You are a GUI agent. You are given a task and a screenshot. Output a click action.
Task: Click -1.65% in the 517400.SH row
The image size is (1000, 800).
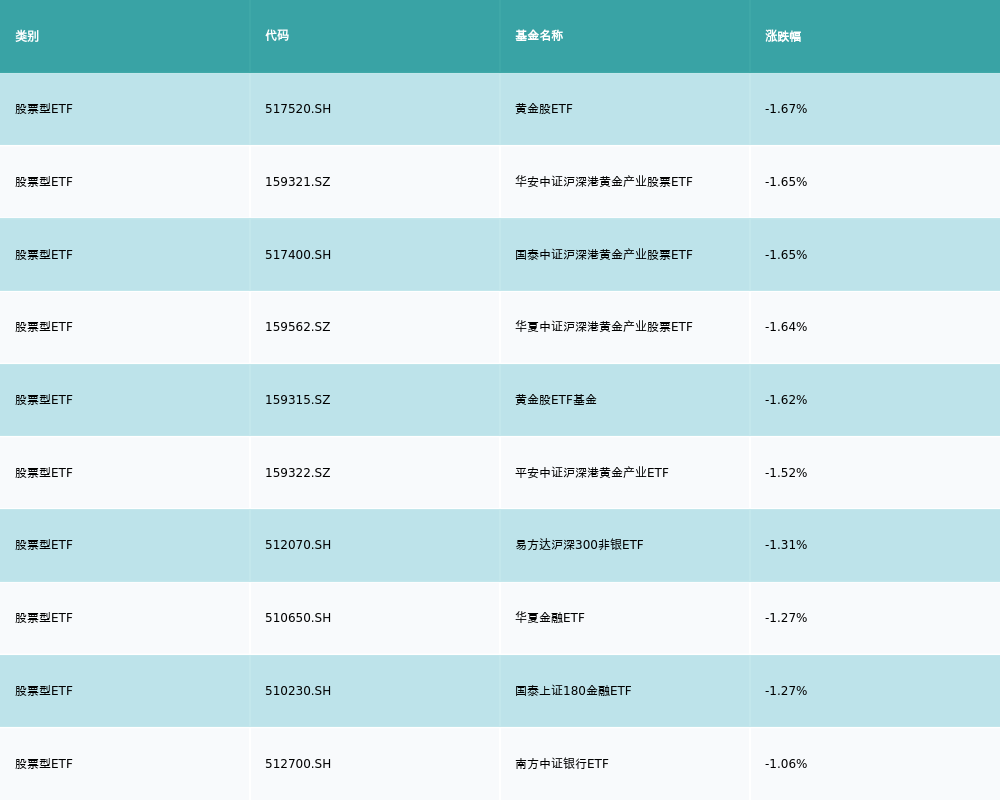tap(786, 255)
